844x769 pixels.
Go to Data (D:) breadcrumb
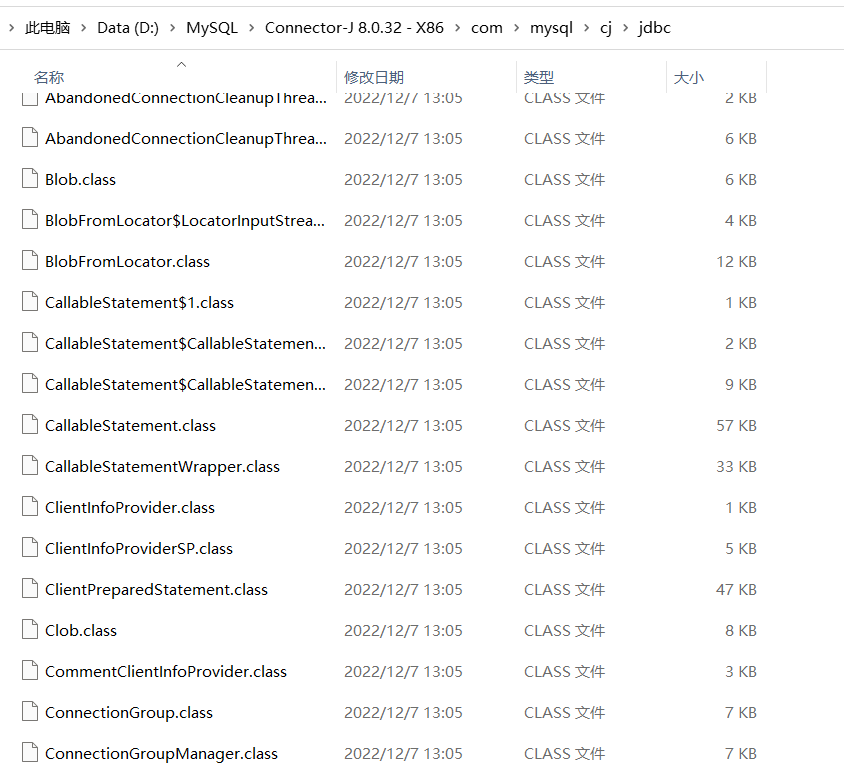(128, 27)
